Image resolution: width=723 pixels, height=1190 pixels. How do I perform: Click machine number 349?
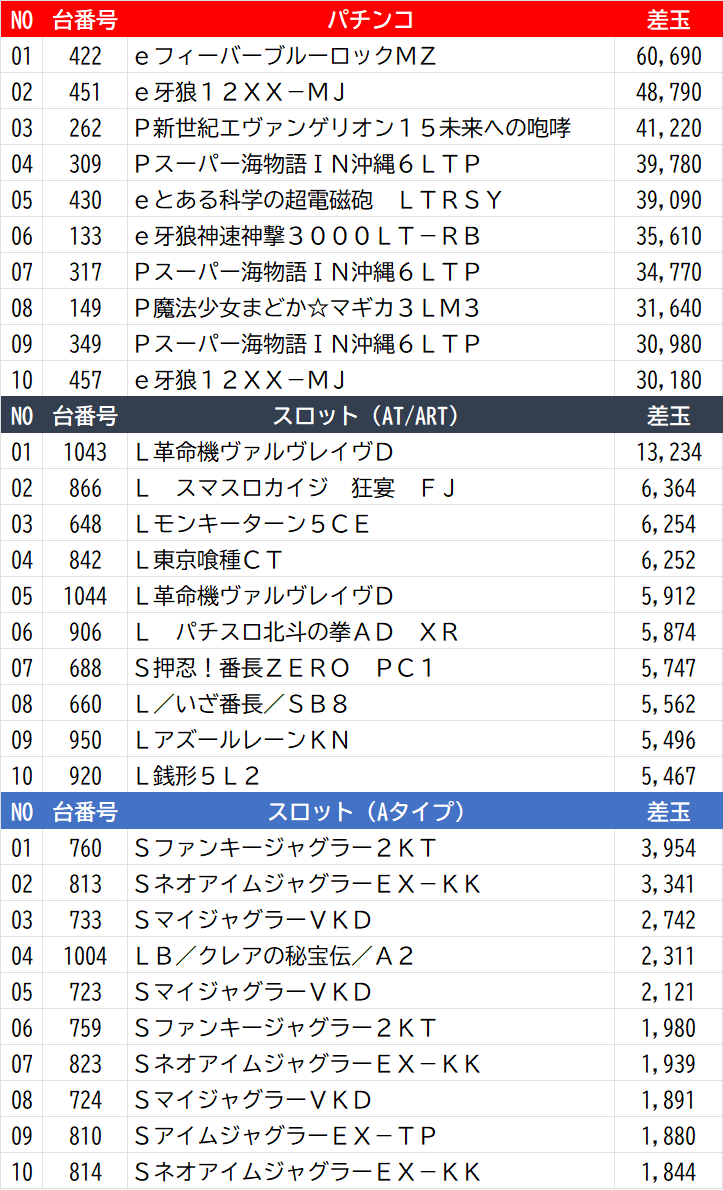pos(85,344)
